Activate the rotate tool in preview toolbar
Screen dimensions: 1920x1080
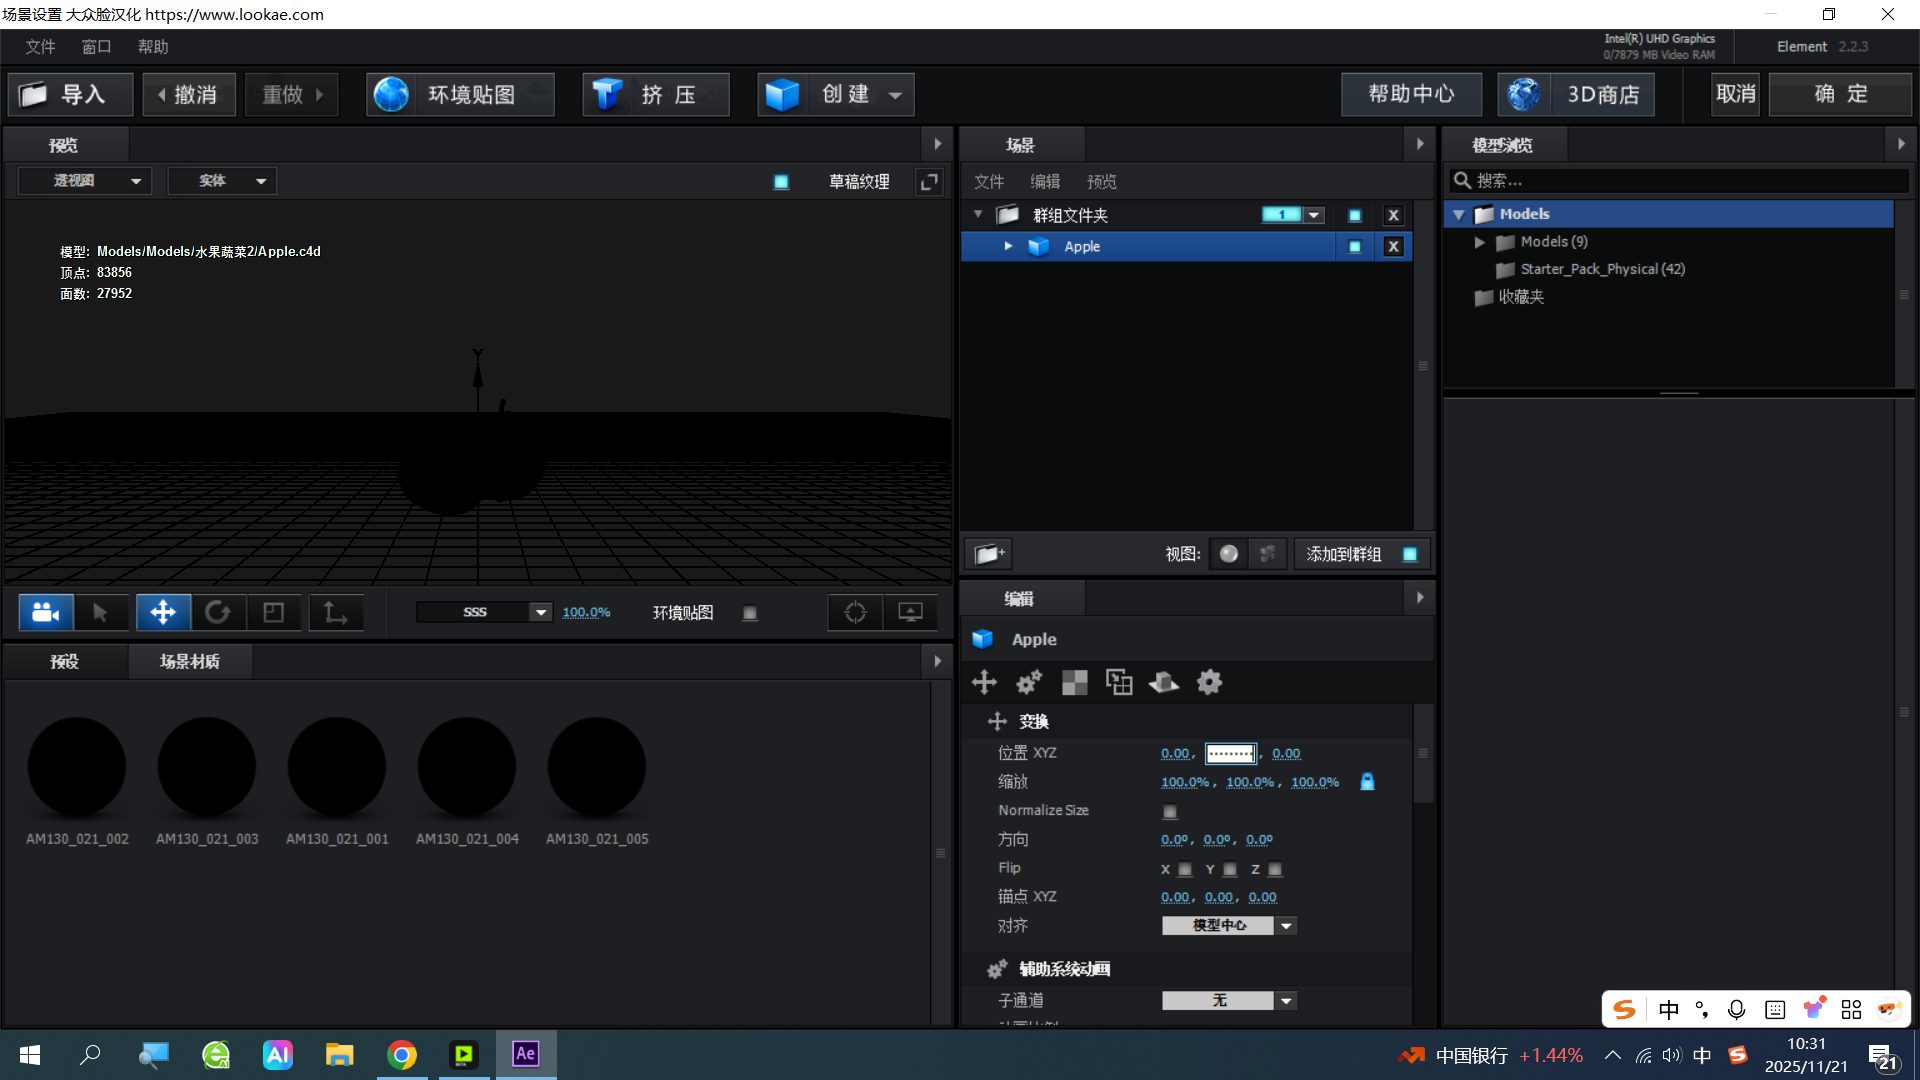tap(217, 612)
